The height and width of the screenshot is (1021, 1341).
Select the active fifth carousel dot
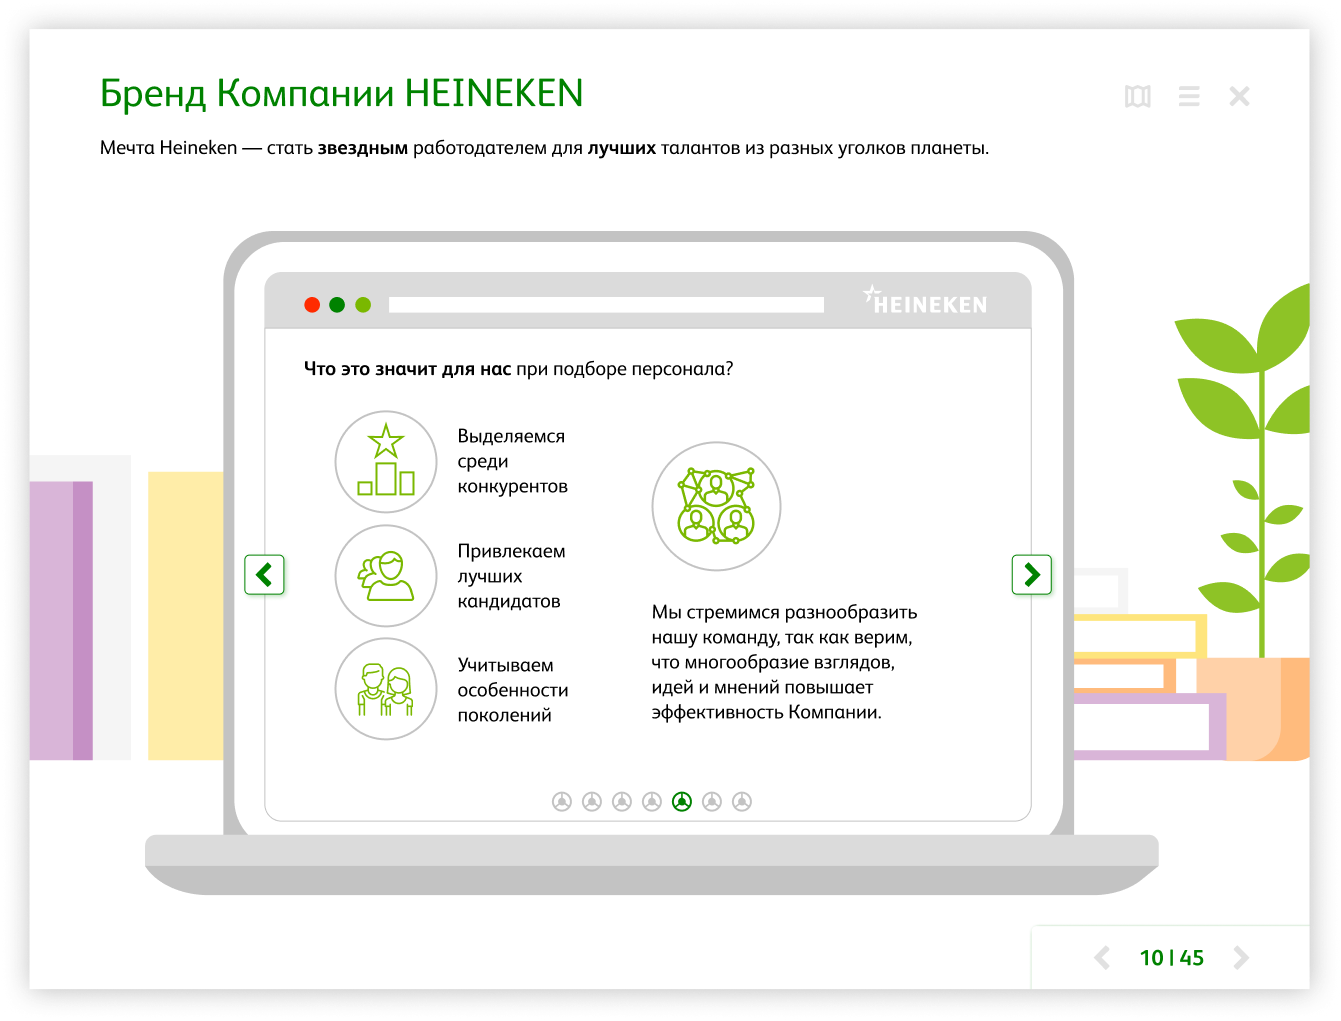[682, 801]
